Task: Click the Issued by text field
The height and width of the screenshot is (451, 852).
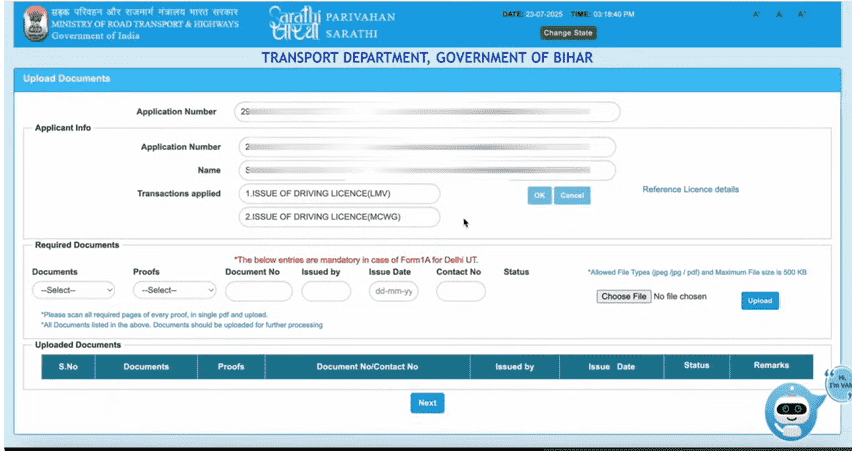Action: coord(326,291)
